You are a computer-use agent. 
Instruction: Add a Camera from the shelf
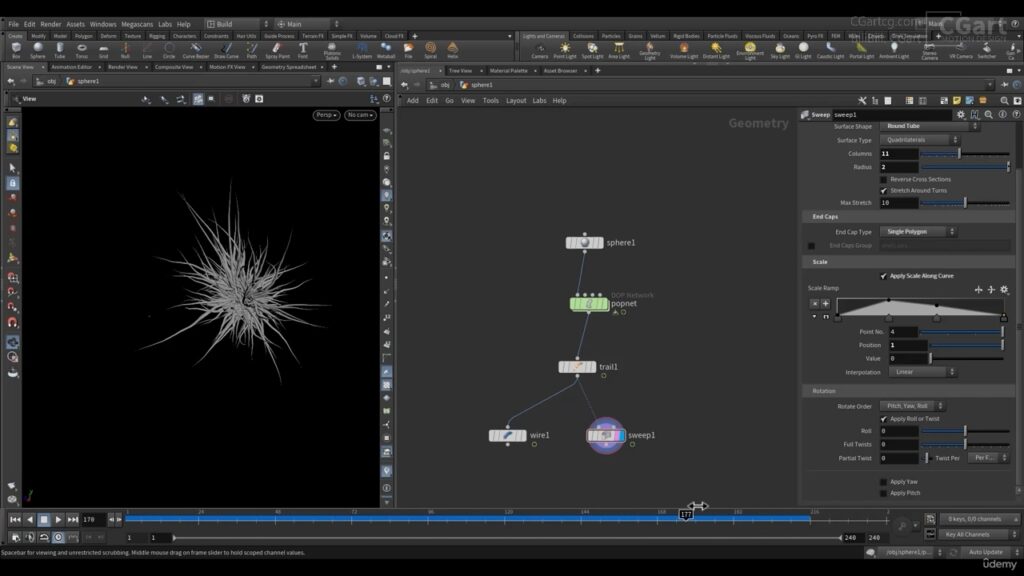point(539,51)
